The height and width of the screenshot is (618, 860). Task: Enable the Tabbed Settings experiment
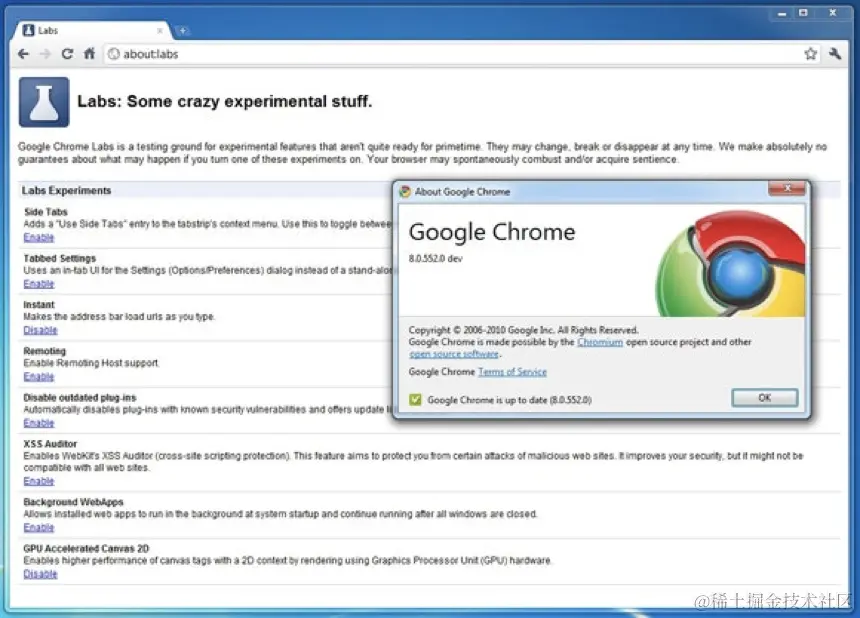39,284
